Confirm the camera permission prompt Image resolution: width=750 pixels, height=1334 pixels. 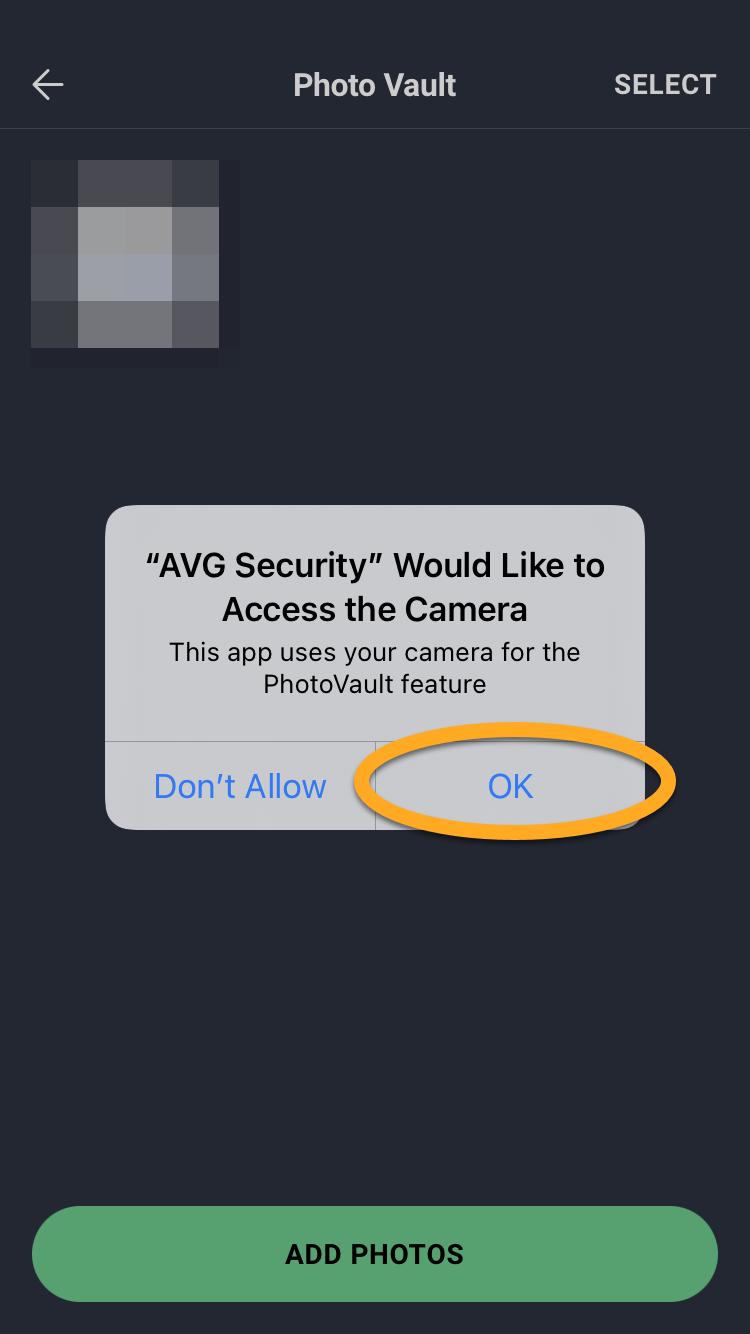point(510,786)
